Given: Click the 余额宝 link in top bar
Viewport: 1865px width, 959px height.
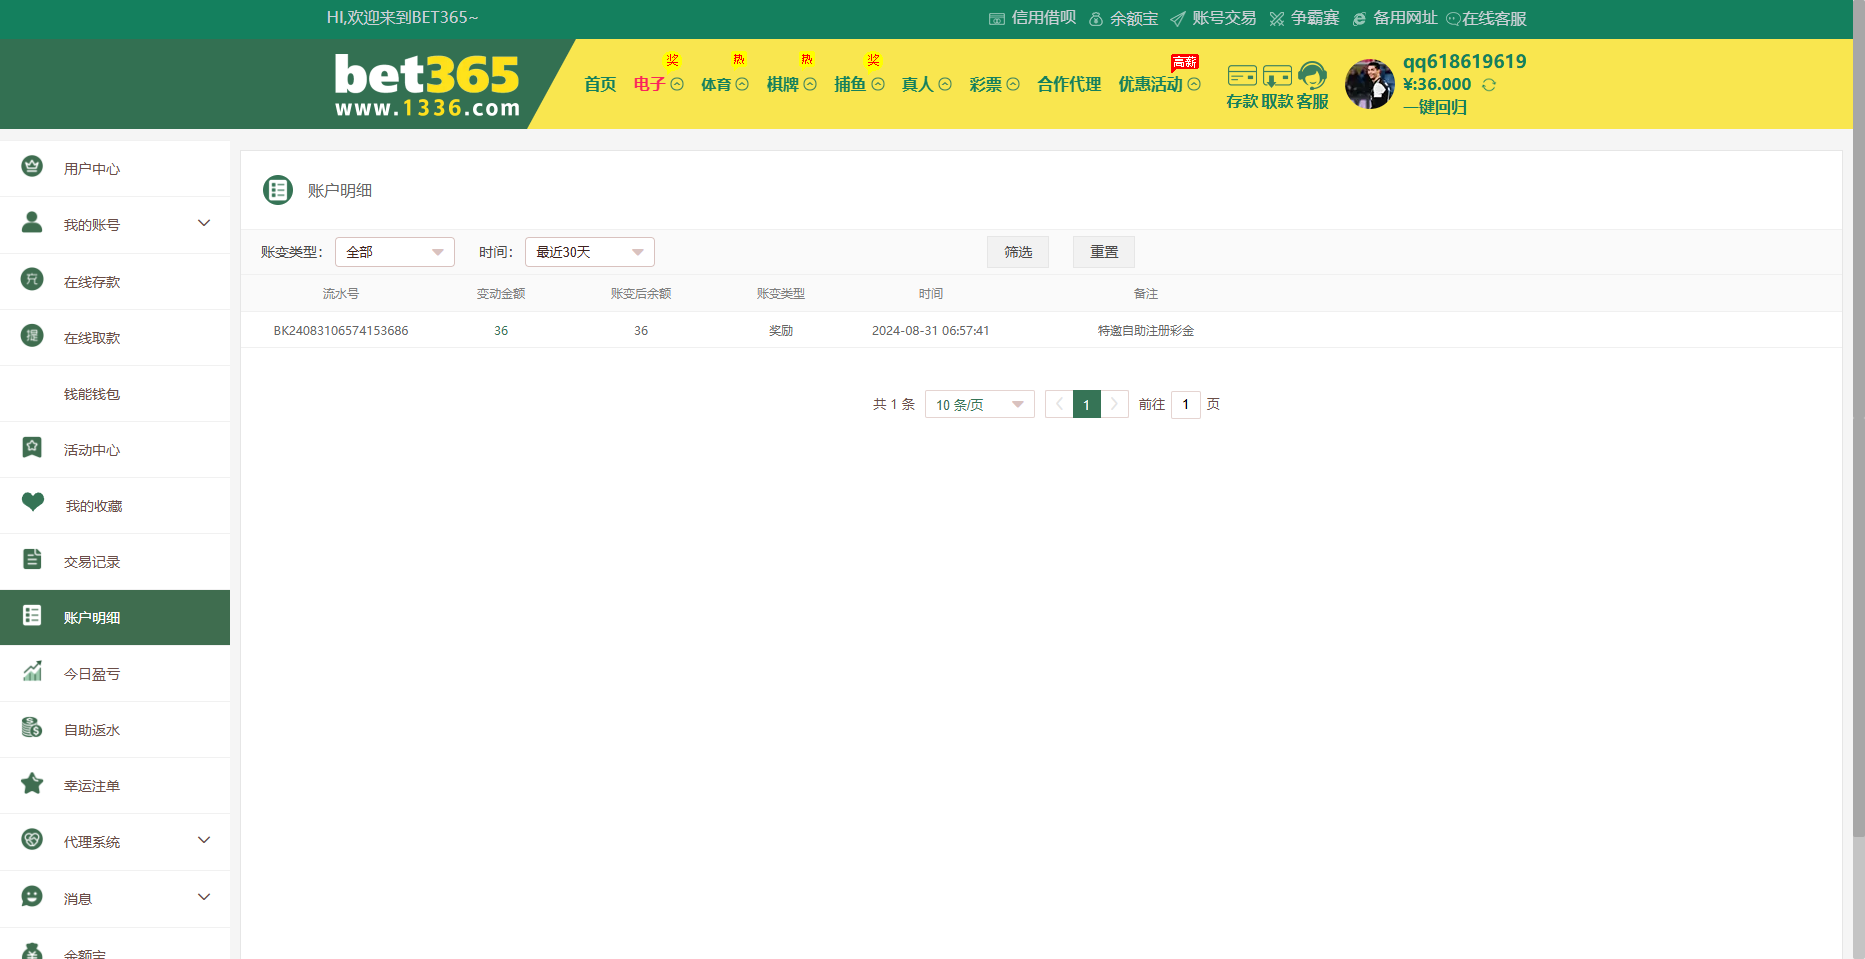Looking at the screenshot, I should [x=1124, y=19].
